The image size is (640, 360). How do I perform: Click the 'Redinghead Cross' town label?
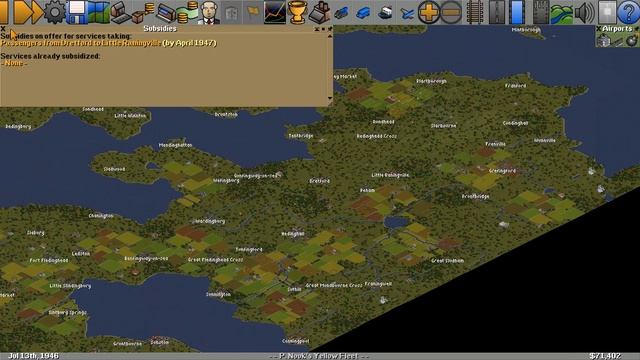(376, 136)
